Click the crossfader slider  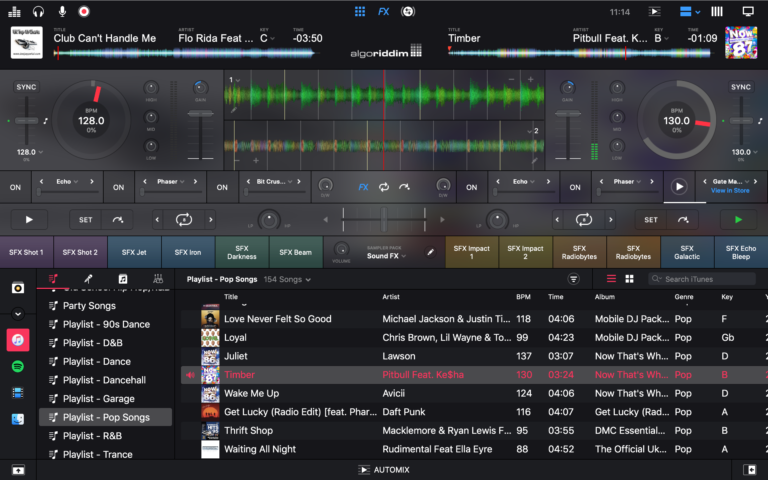(x=384, y=219)
